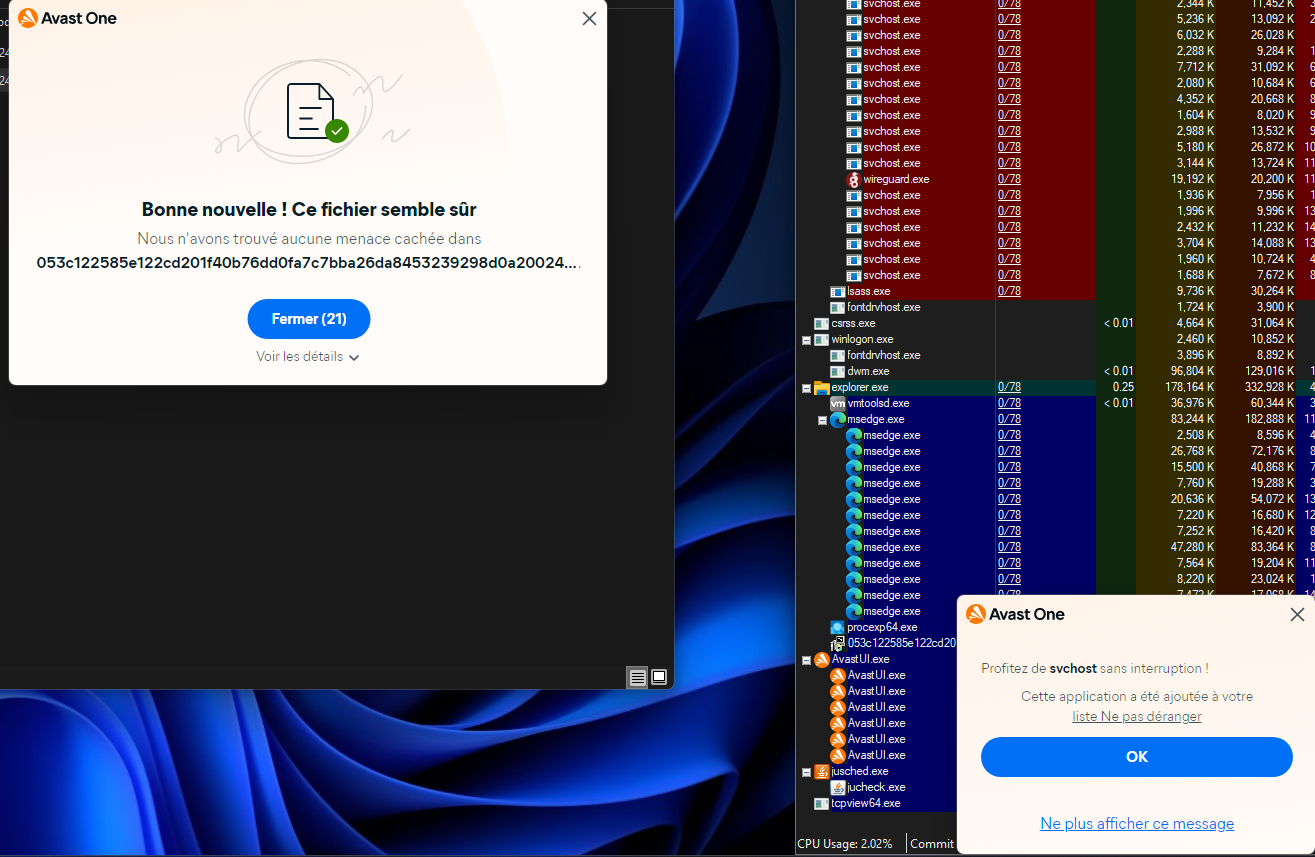Dismiss the Avast svchost notification with X
The image size is (1315, 857).
(1297, 614)
